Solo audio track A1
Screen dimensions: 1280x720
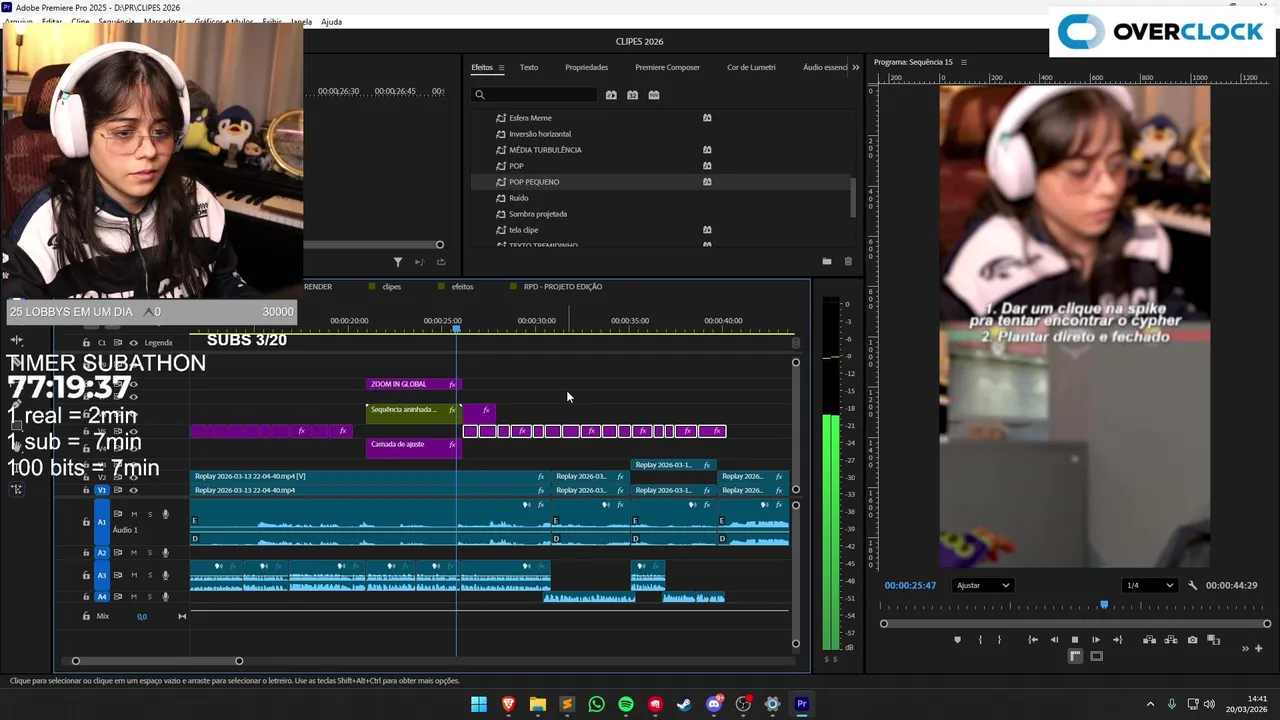click(150, 514)
